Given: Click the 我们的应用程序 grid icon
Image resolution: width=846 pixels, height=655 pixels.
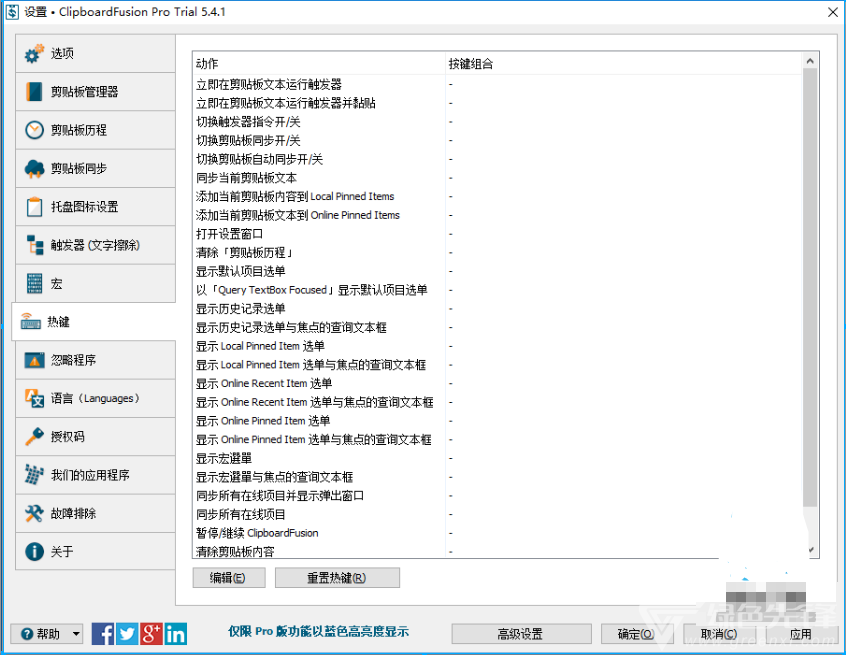Looking at the screenshot, I should [34, 475].
